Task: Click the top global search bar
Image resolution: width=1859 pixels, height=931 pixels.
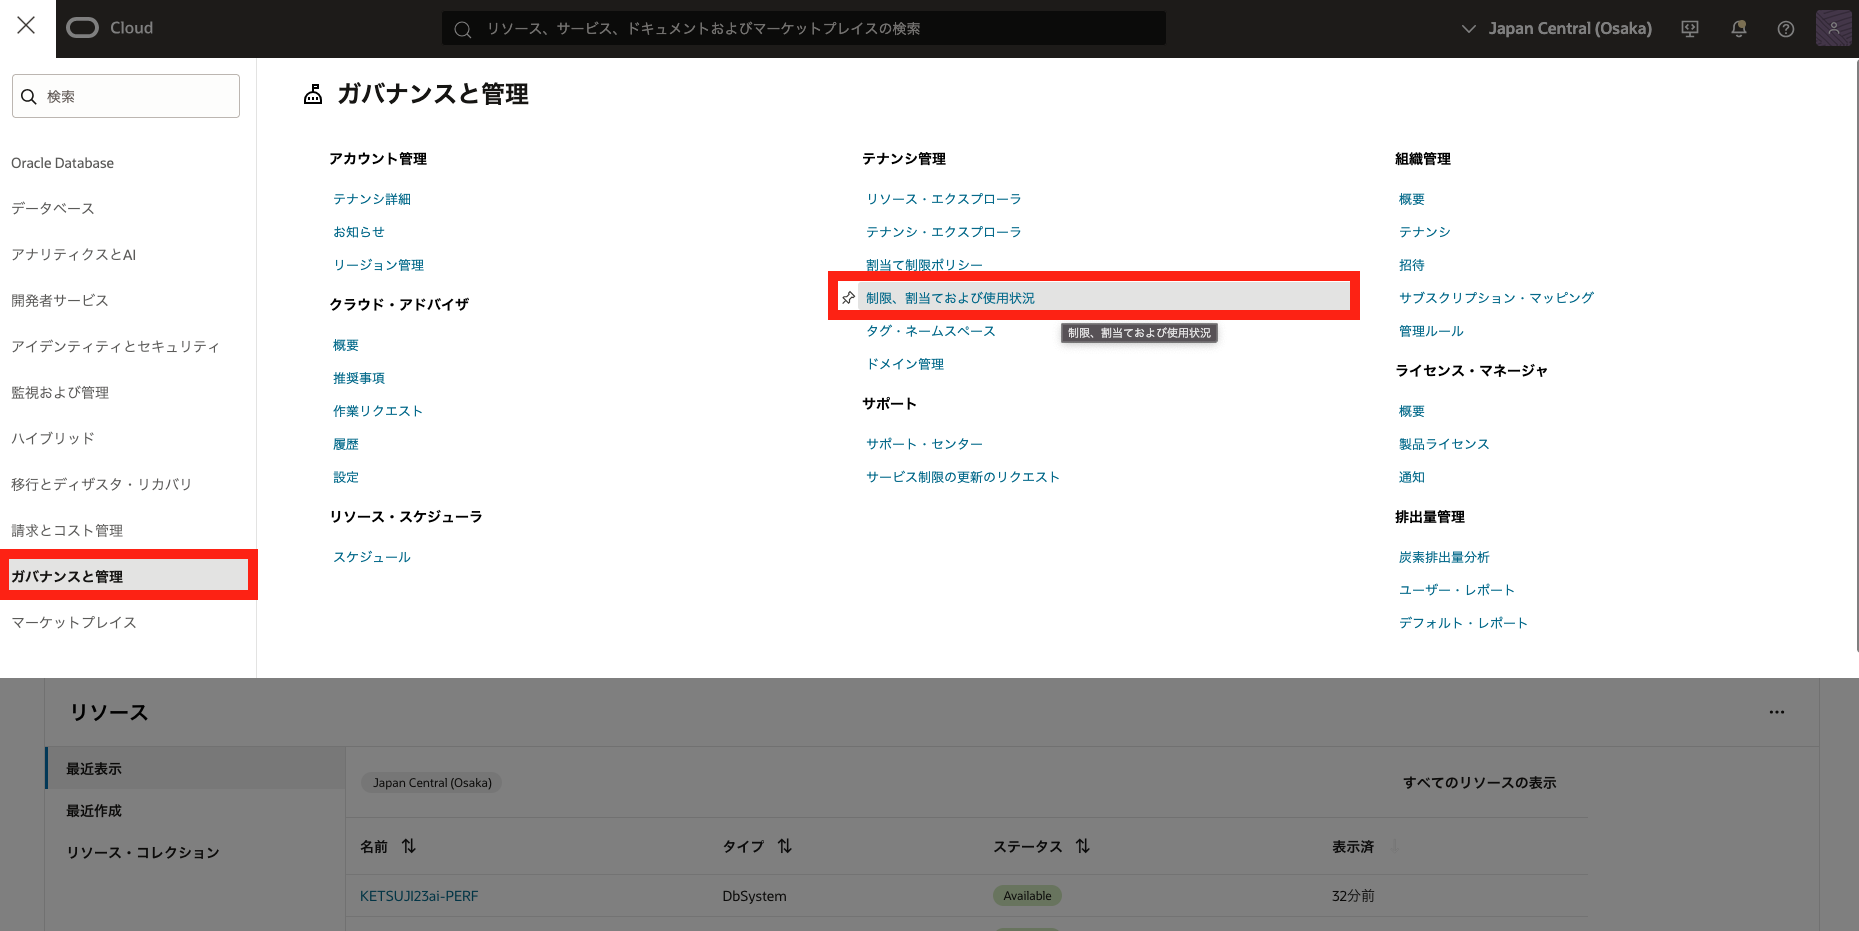Action: (x=803, y=29)
